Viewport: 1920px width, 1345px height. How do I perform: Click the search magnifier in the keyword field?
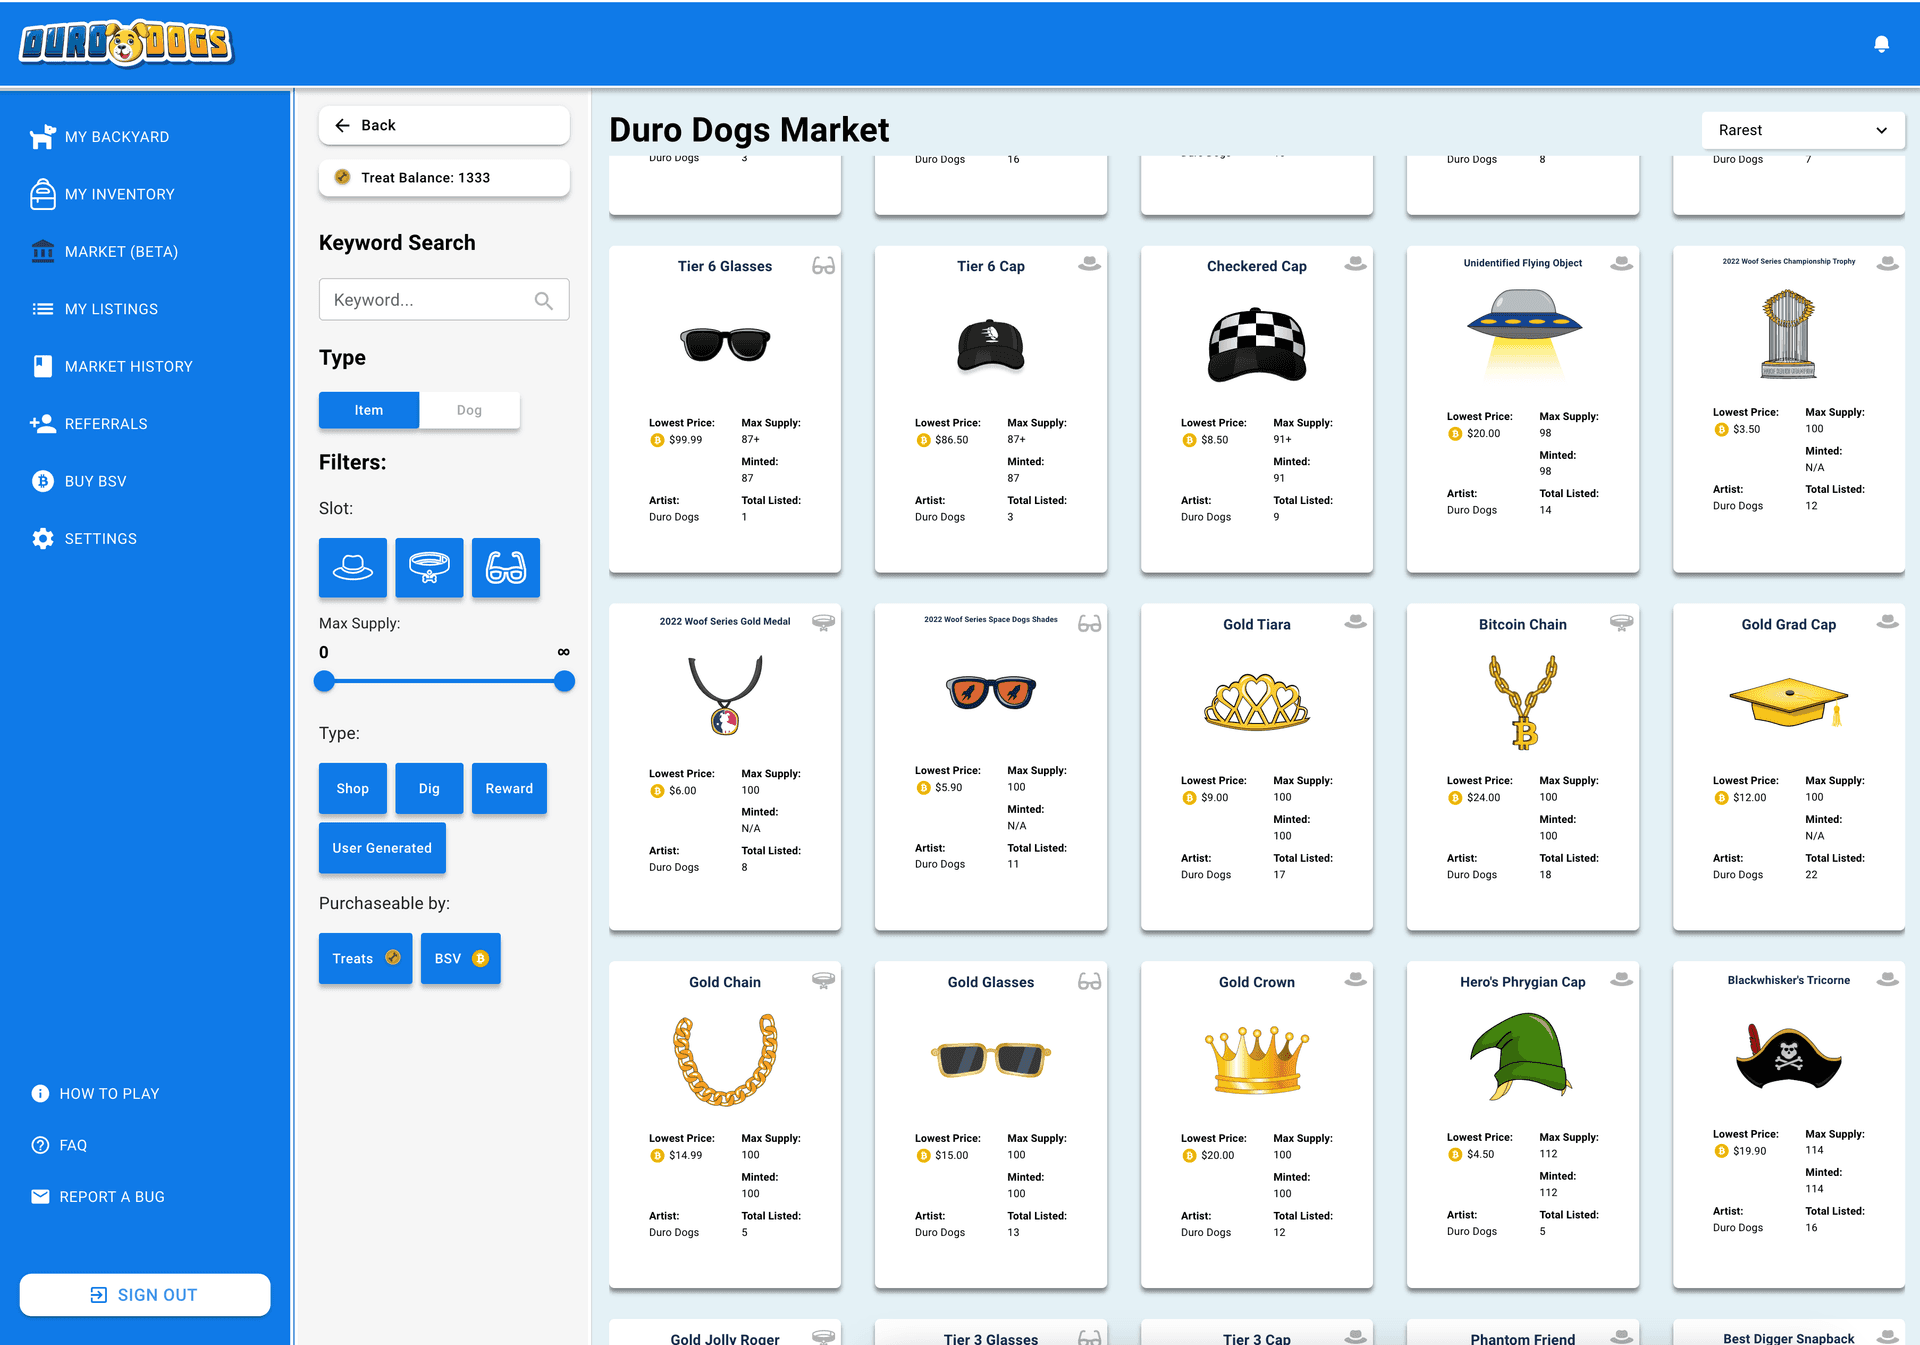tap(545, 299)
